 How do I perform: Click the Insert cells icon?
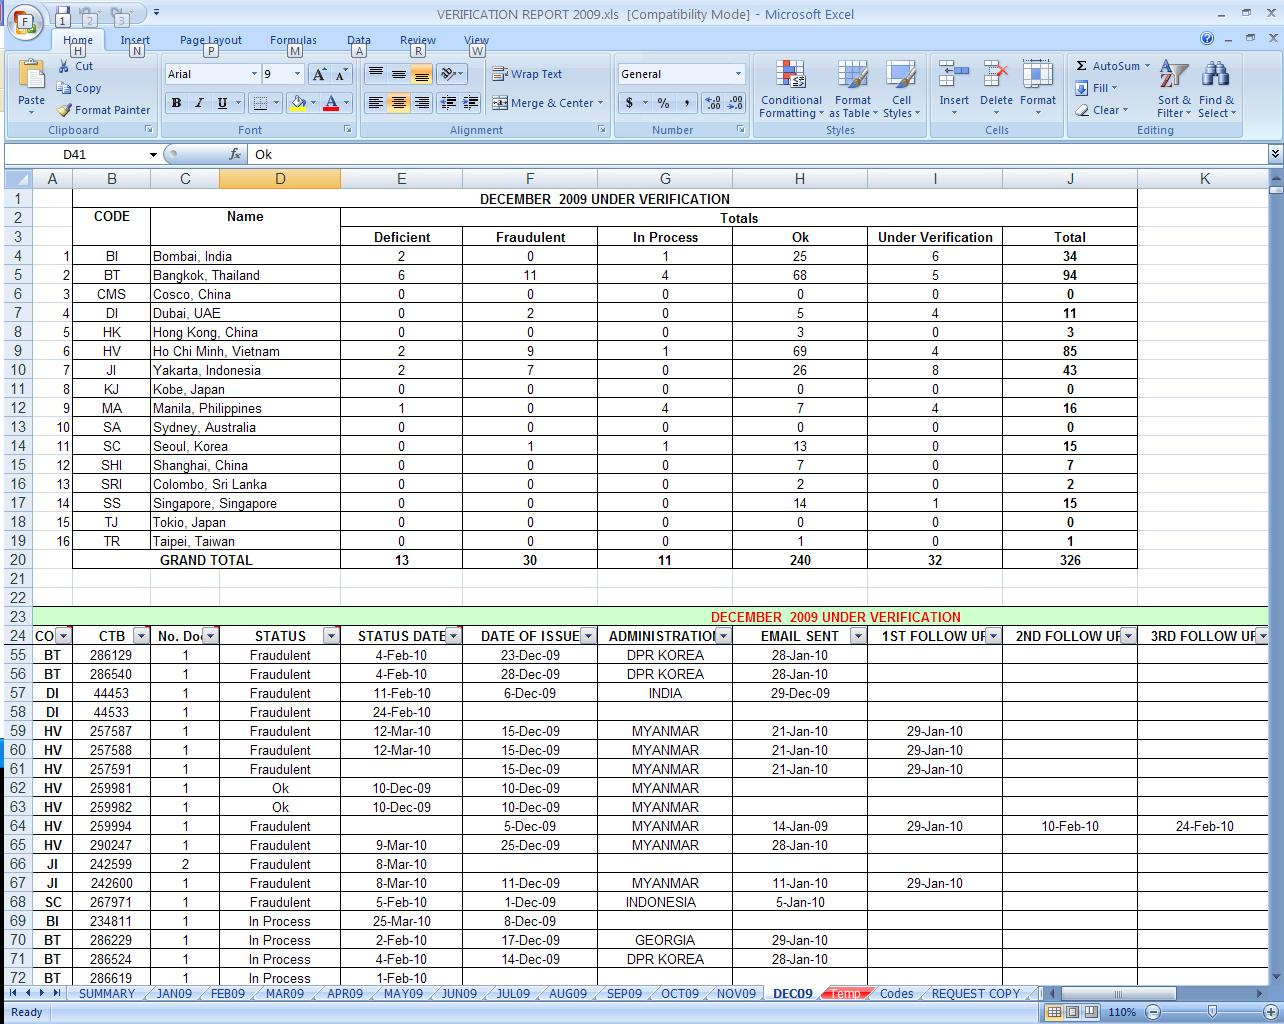[x=953, y=76]
